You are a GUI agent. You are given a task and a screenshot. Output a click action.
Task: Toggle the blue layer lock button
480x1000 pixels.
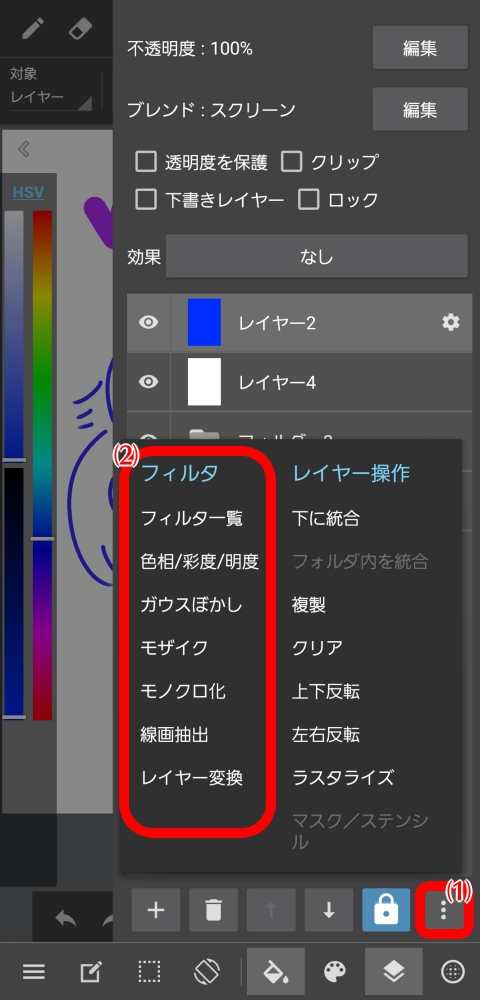point(386,910)
